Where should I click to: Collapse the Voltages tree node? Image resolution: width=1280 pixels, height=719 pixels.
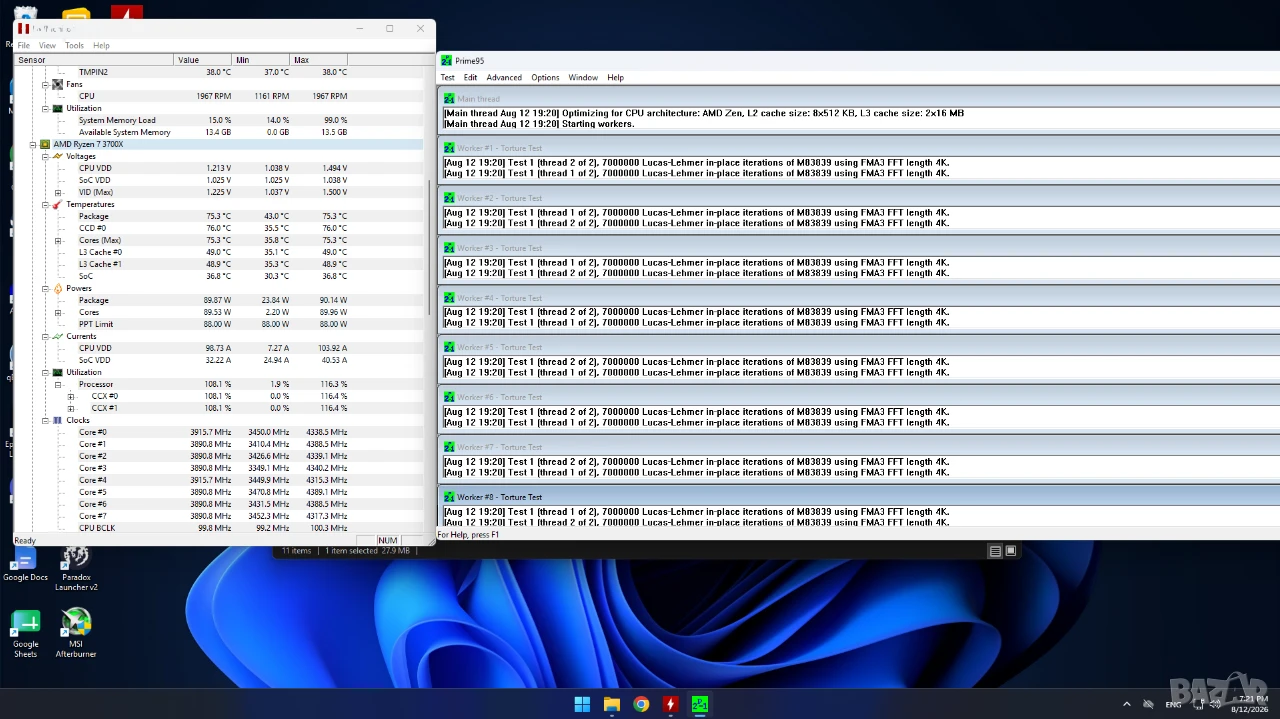45,156
